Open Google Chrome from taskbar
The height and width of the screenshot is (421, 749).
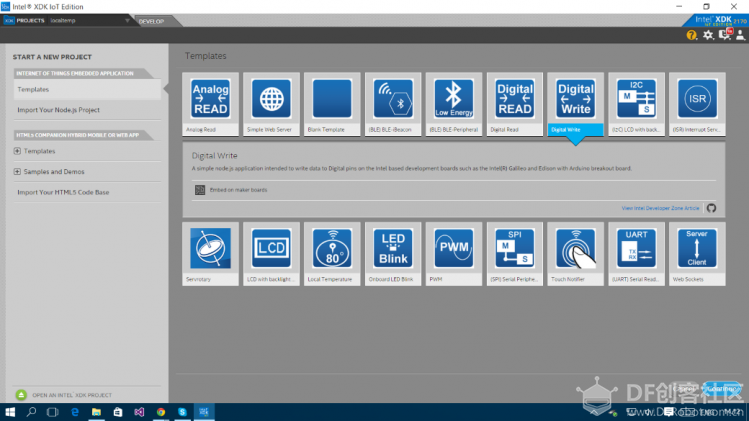pos(161,412)
